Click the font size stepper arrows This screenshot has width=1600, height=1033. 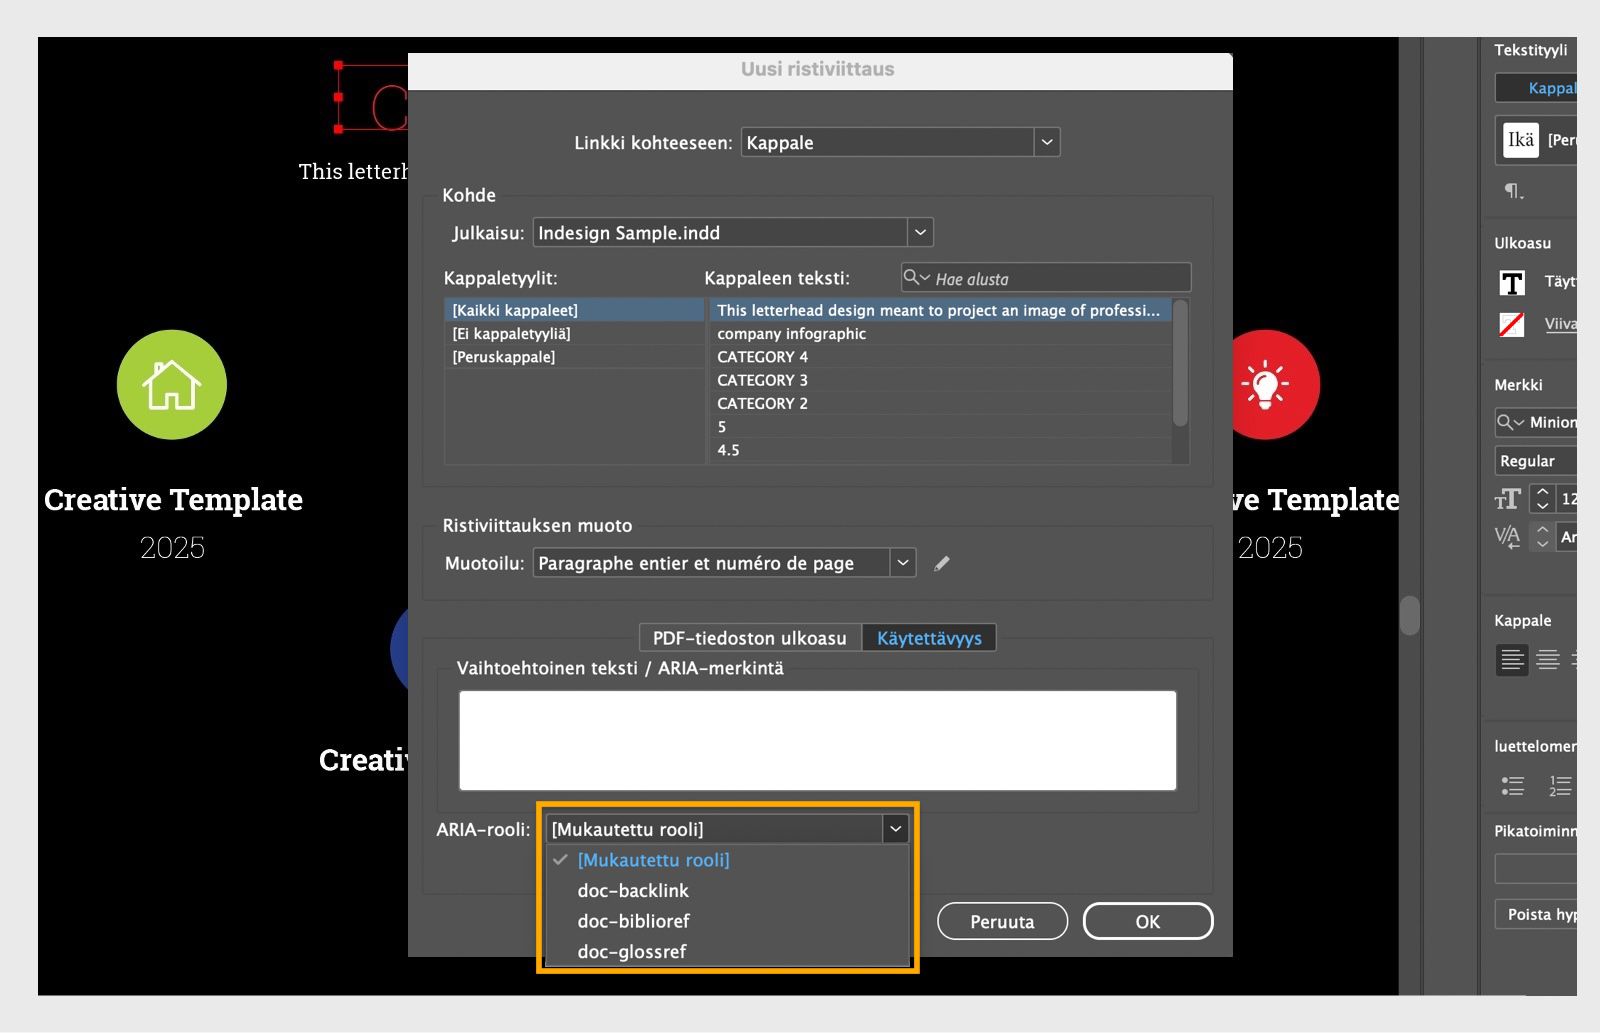tap(1542, 499)
